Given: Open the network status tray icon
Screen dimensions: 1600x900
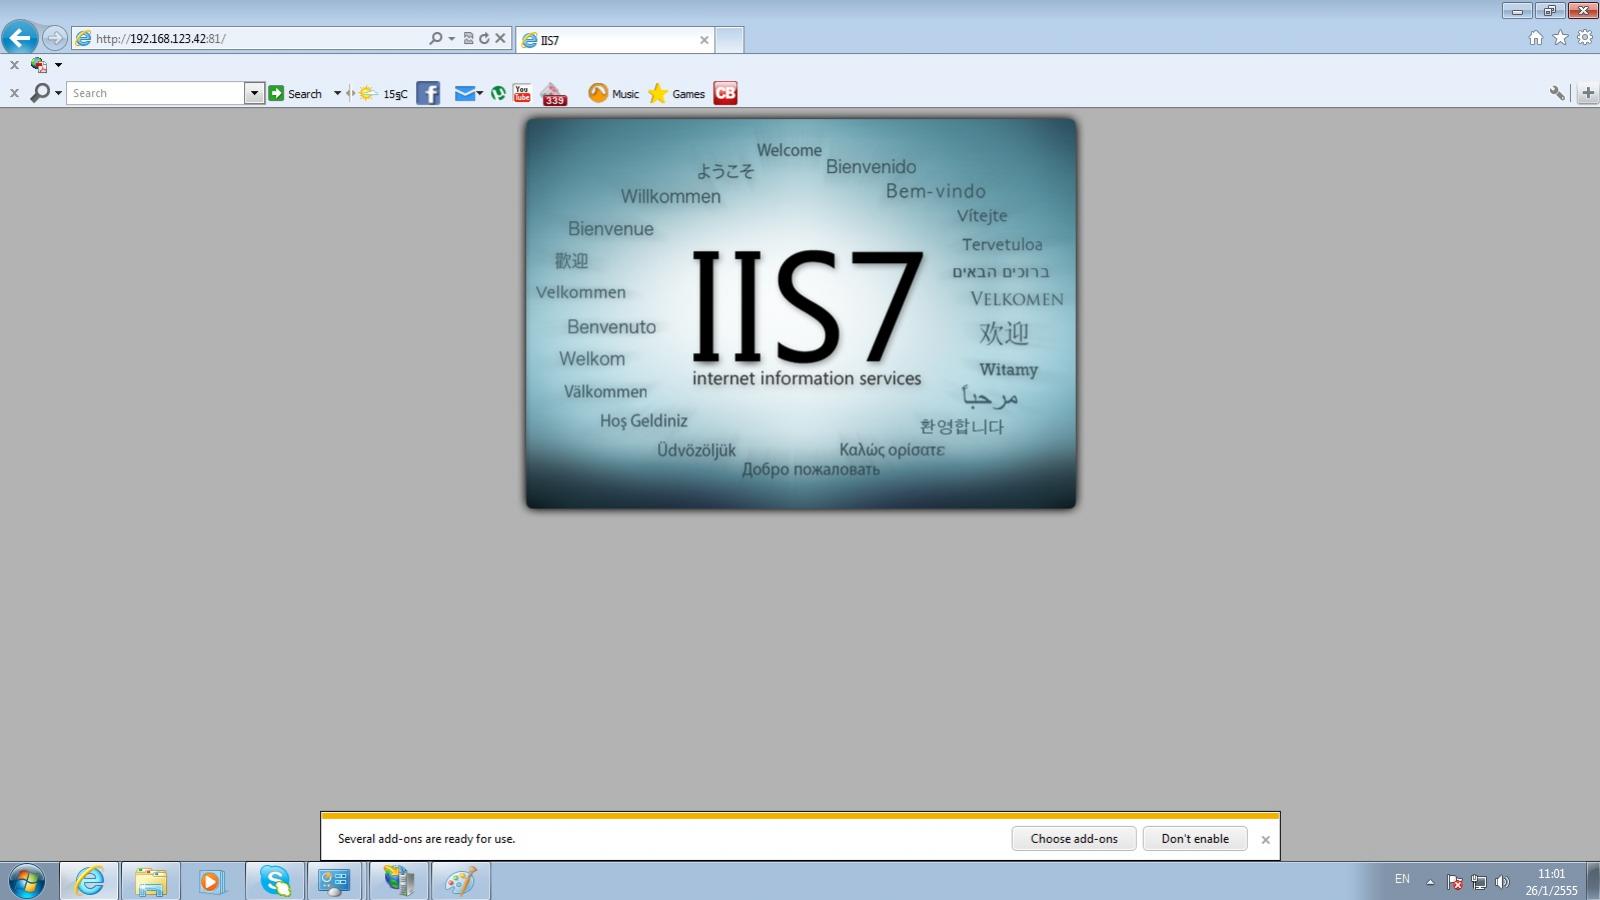Looking at the screenshot, I should pyautogui.click(x=1478, y=882).
